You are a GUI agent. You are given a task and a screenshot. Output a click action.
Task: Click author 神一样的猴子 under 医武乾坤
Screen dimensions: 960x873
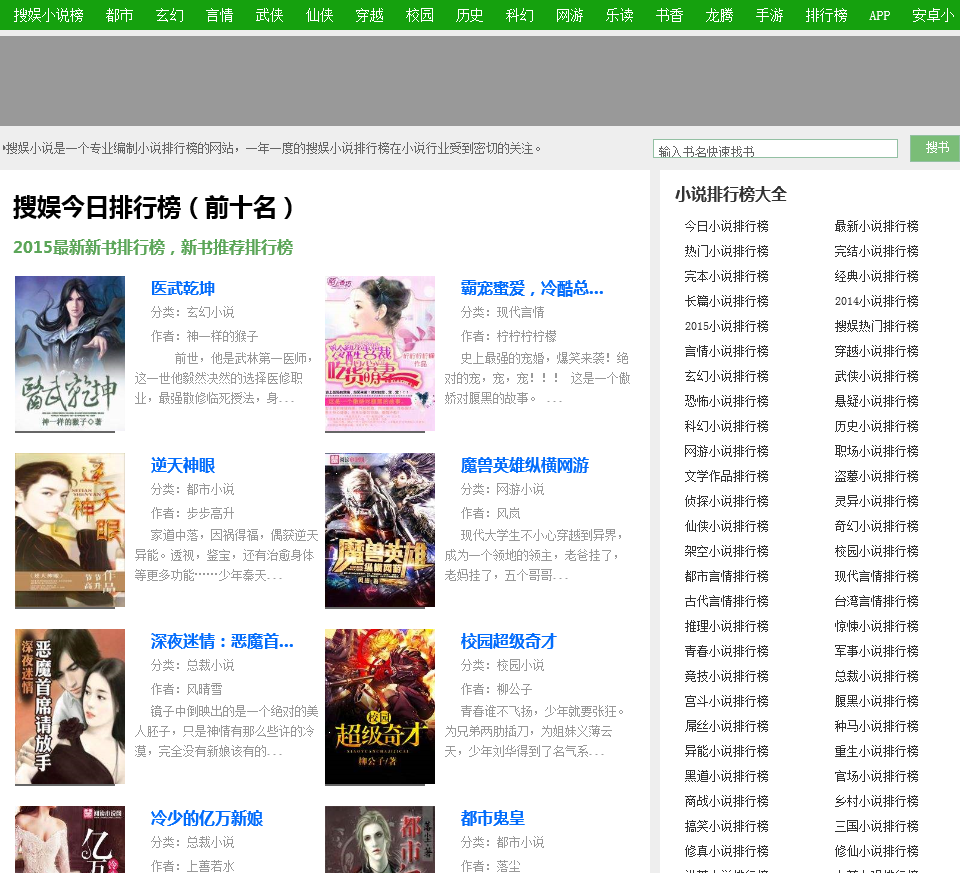coord(222,336)
